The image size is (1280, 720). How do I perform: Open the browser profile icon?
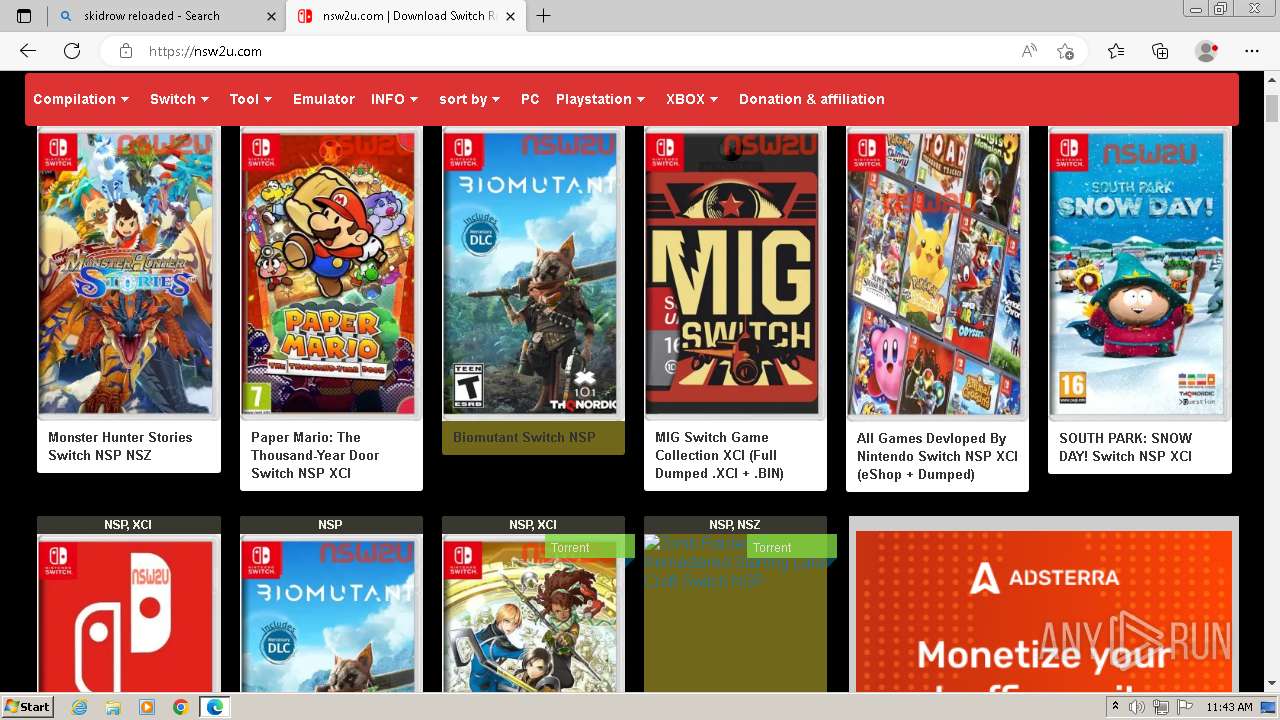click(1206, 51)
